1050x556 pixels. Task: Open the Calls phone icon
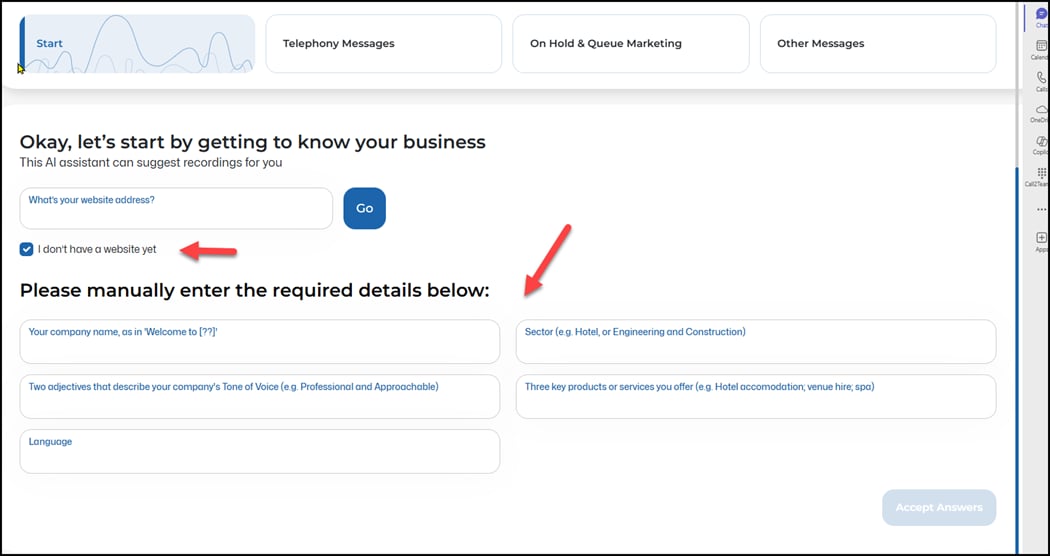click(x=1041, y=79)
